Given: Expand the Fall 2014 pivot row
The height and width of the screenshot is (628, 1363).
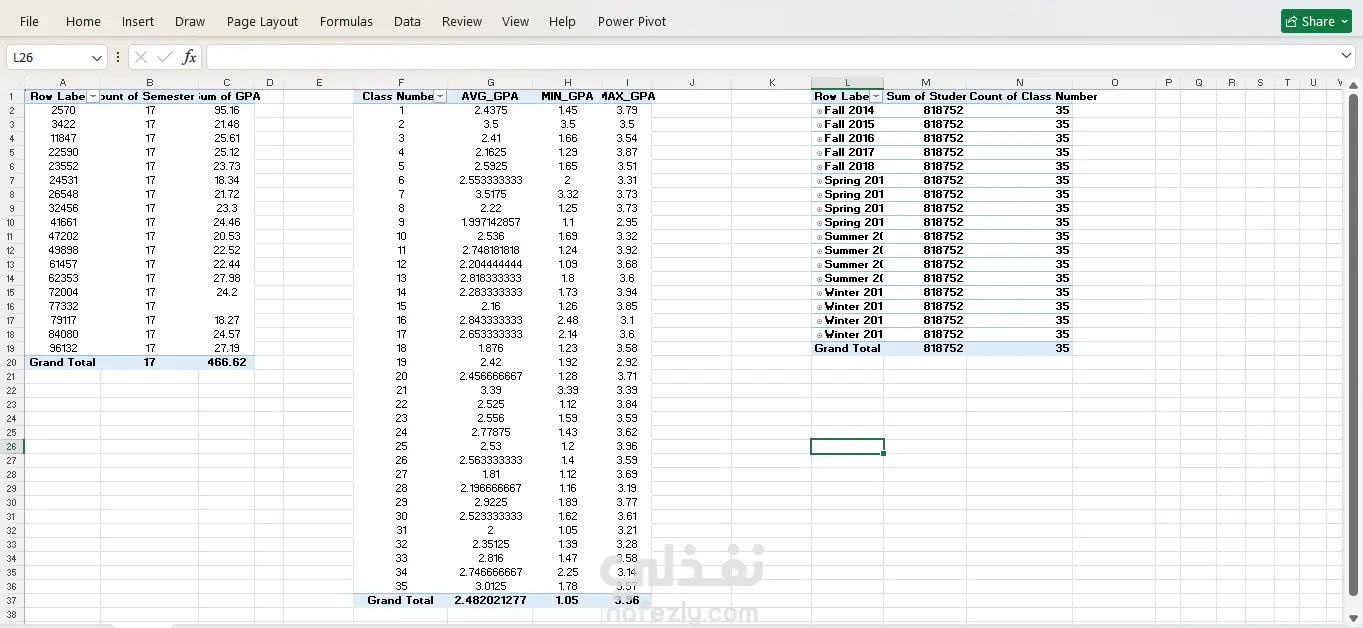Looking at the screenshot, I should point(819,111).
